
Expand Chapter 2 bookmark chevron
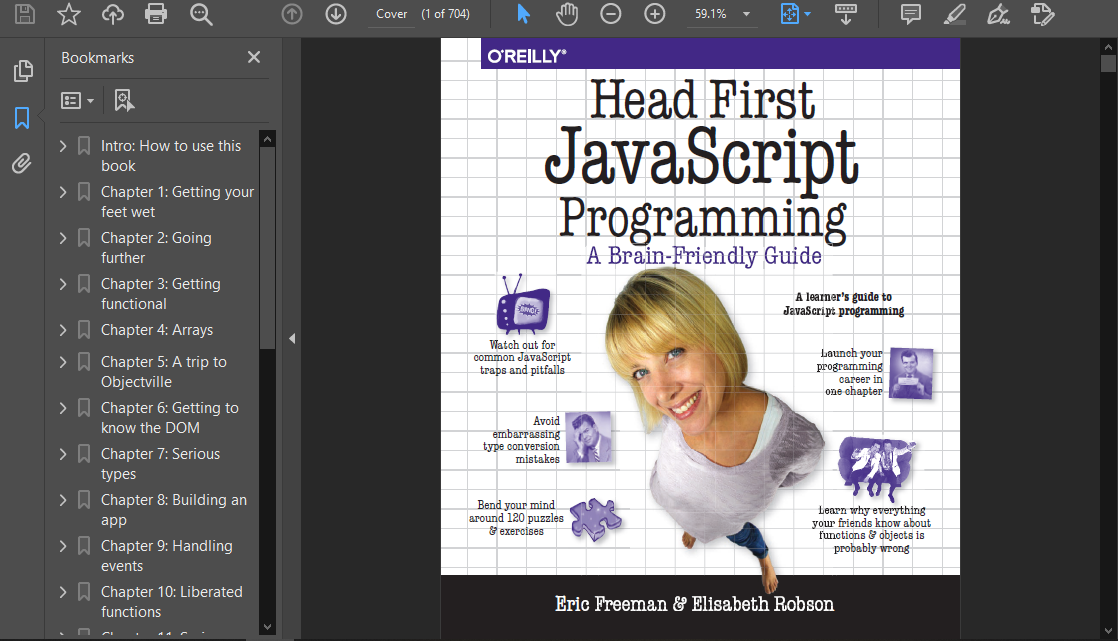(x=63, y=238)
